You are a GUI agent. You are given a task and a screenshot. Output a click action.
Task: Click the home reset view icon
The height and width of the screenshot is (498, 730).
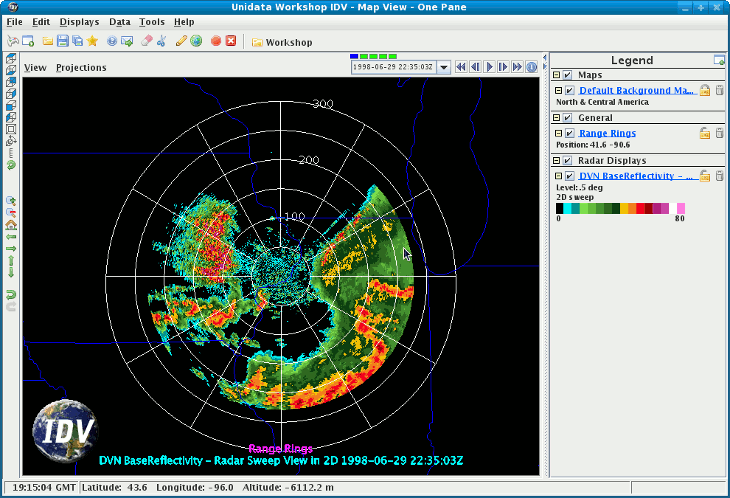click(11, 224)
